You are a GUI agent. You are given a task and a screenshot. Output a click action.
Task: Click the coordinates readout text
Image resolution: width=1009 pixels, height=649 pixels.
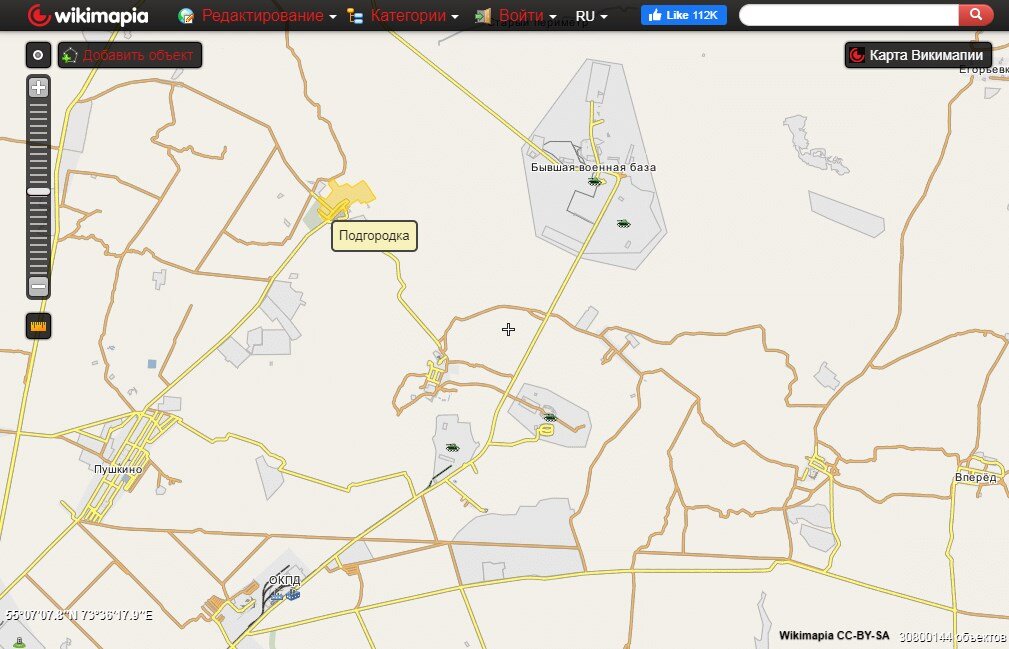(x=79, y=616)
